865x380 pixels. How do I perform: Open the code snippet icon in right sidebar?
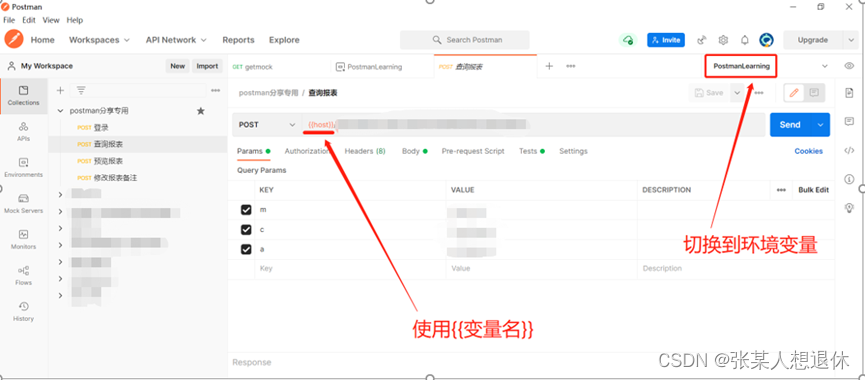(x=849, y=150)
